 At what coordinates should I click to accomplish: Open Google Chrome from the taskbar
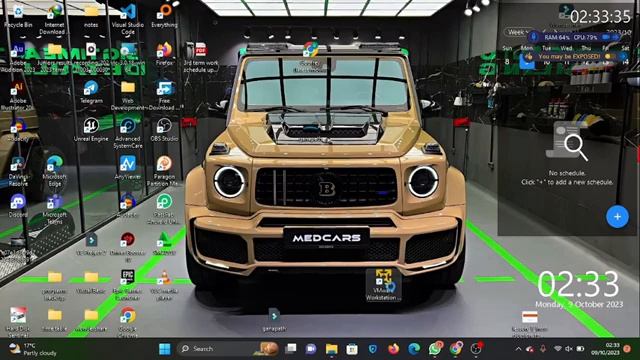[456, 348]
